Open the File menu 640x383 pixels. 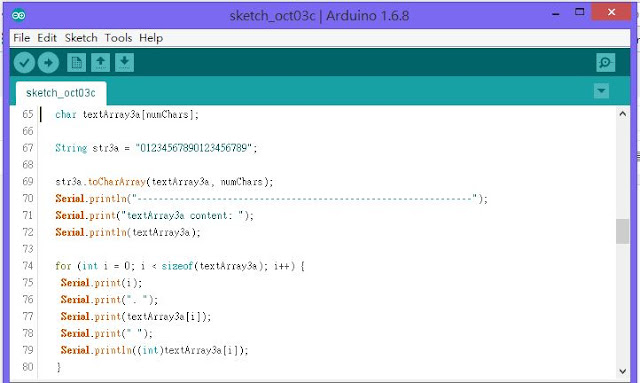pyautogui.click(x=22, y=38)
